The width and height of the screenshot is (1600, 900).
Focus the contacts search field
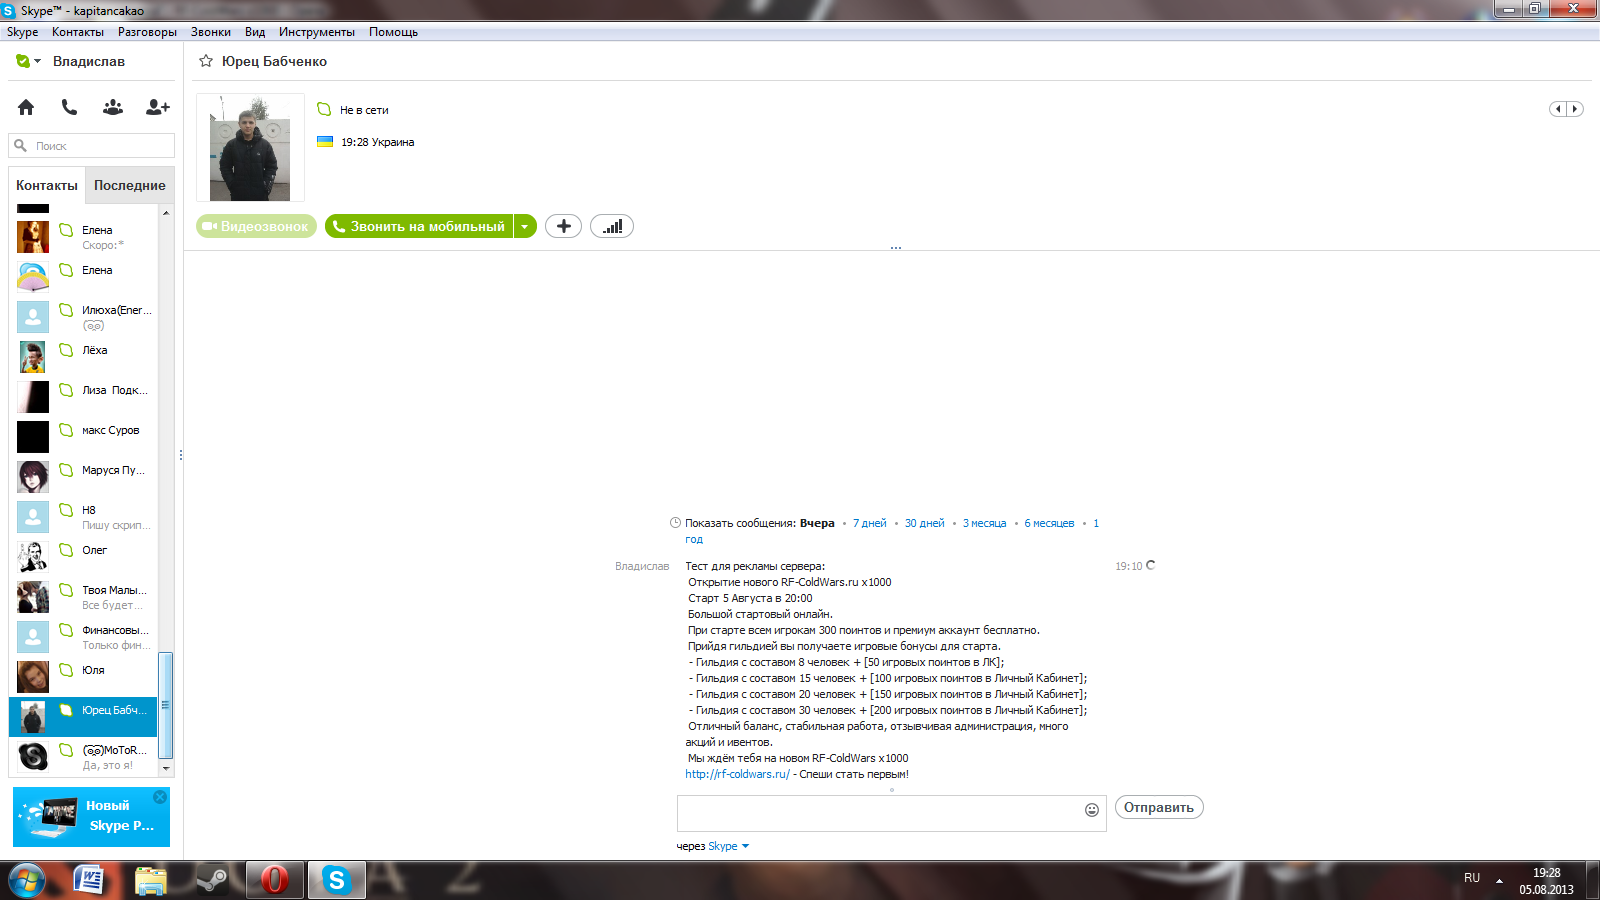pos(92,146)
